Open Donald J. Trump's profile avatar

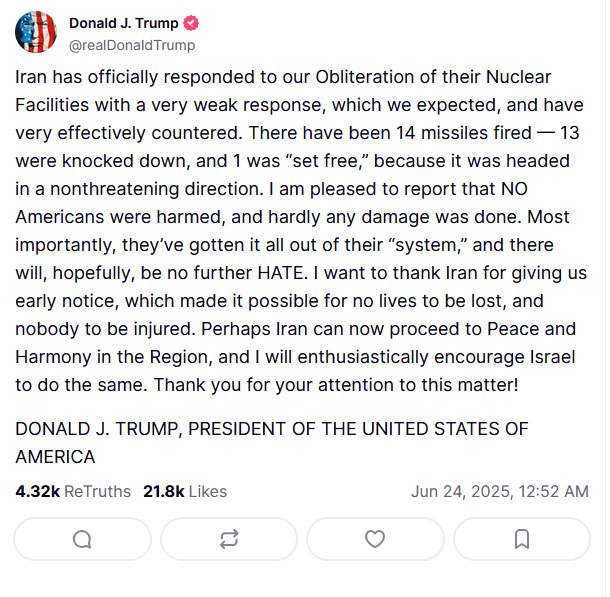pos(36,33)
